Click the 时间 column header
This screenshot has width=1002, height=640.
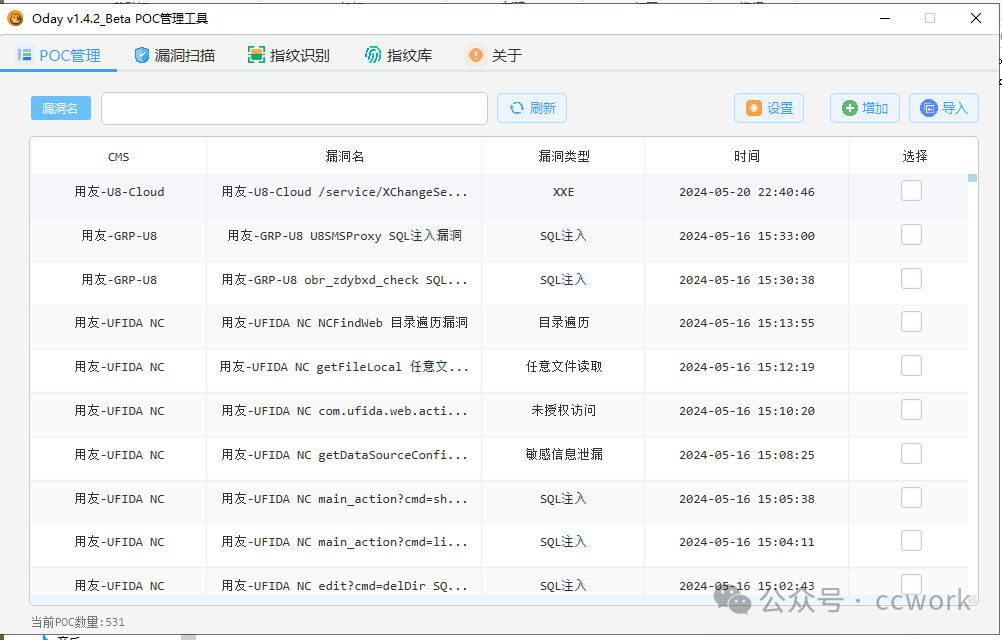[x=746, y=156]
